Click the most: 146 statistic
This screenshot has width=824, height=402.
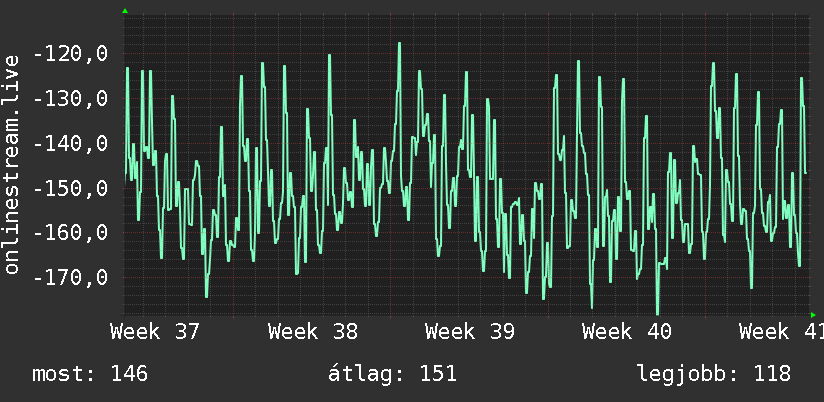[x=90, y=374]
